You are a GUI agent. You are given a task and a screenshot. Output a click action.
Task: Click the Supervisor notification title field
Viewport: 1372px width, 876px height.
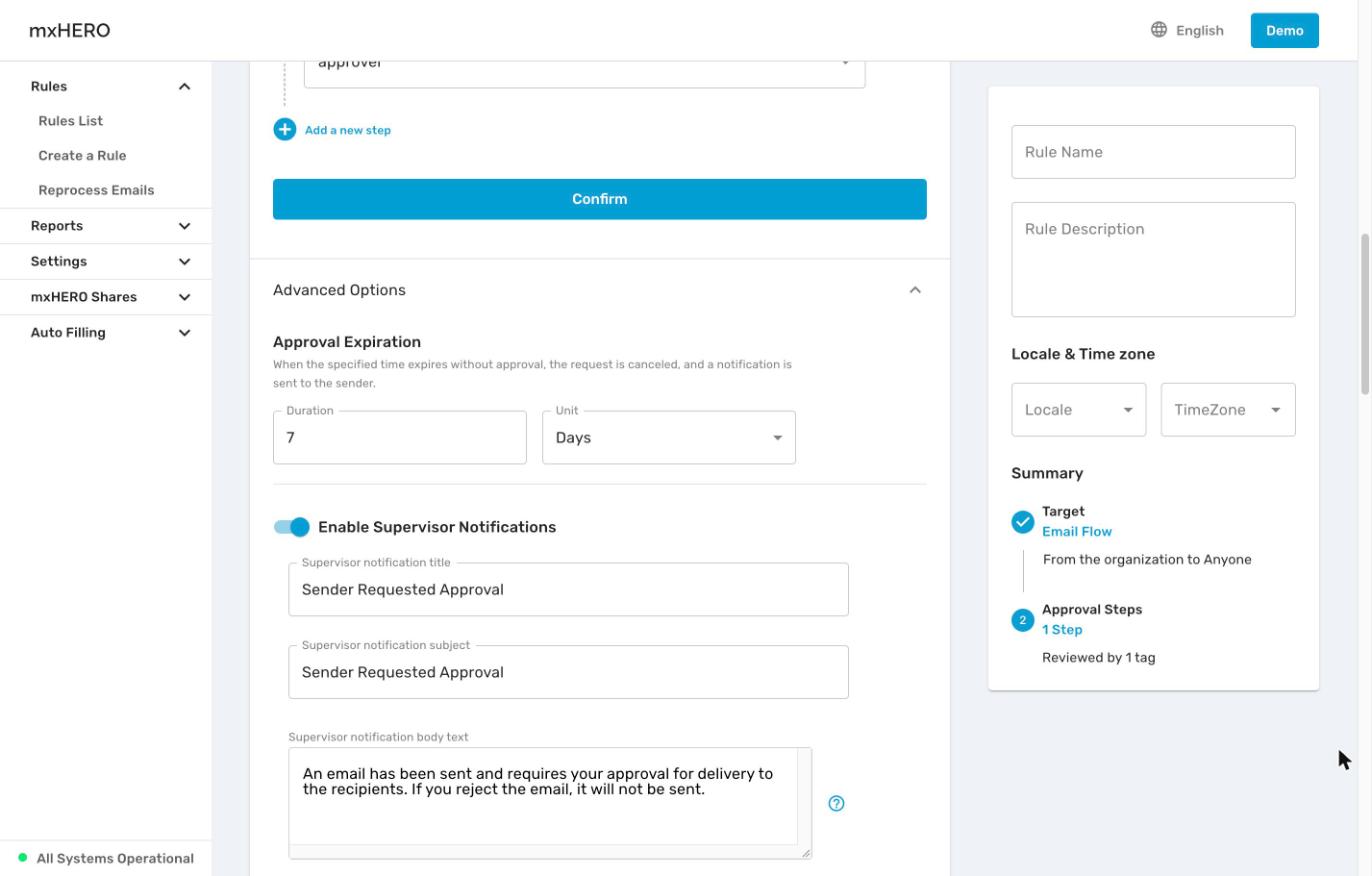pos(568,590)
